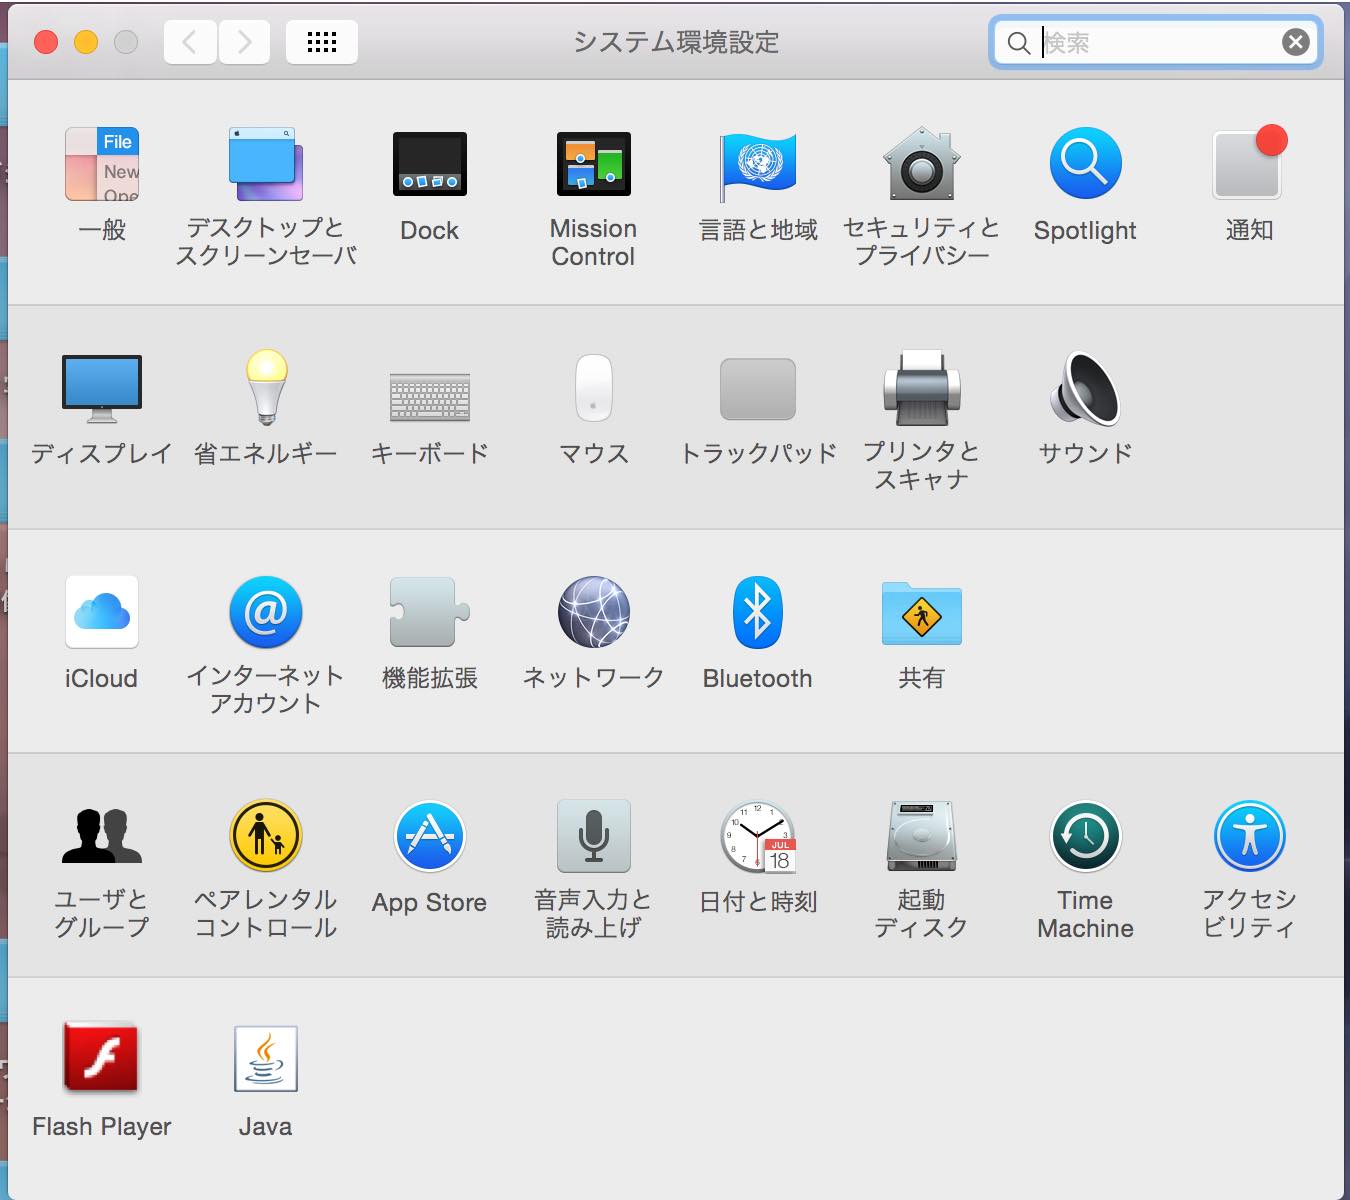Image resolution: width=1350 pixels, height=1200 pixels.
Task: Open 音声入力と読み上げ microphone icon
Action: click(594, 836)
